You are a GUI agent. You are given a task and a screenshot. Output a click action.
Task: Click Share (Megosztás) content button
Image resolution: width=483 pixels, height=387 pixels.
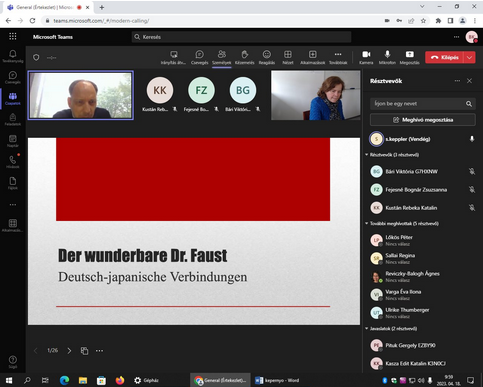click(x=409, y=57)
